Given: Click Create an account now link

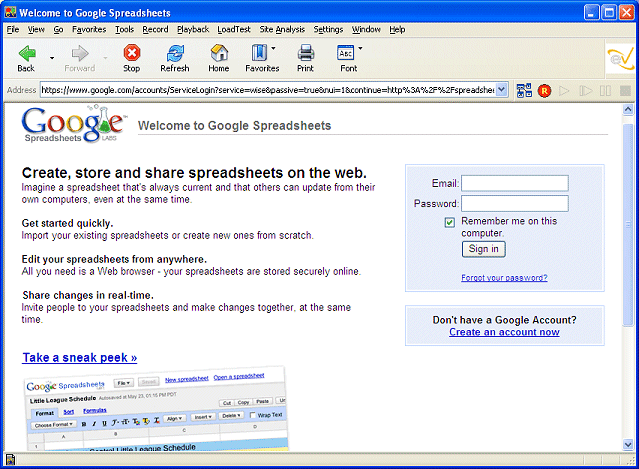Looking at the screenshot, I should [504, 332].
